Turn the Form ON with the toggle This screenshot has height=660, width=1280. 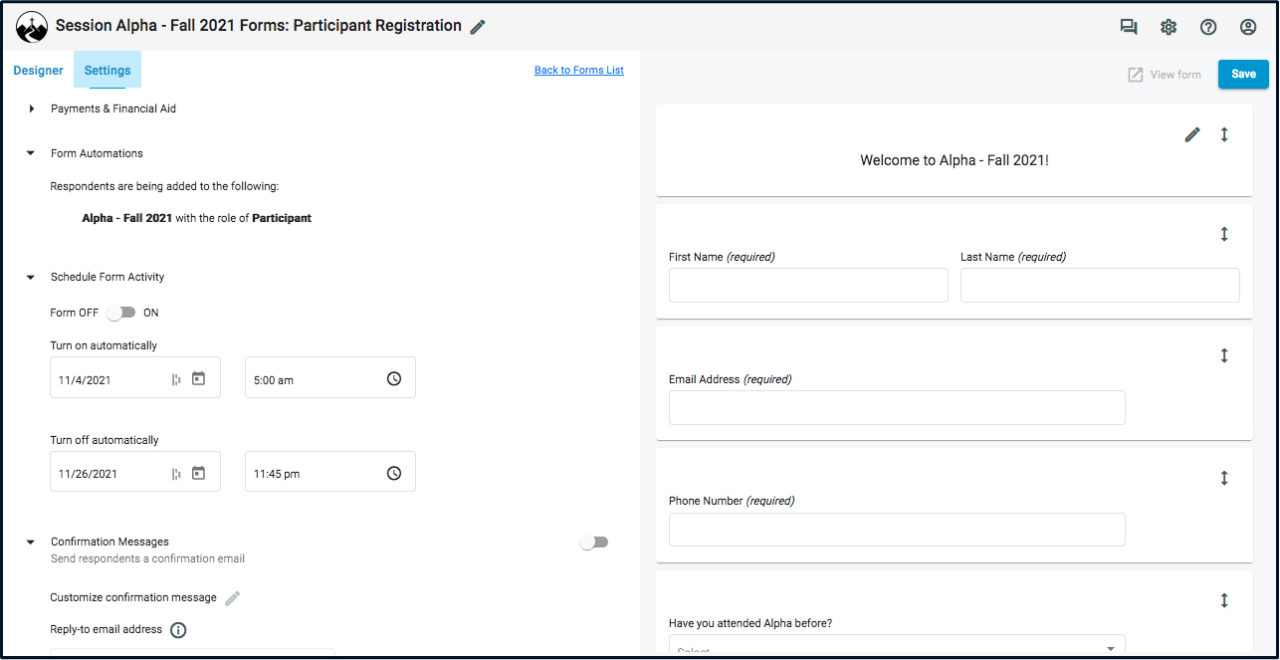tap(122, 312)
